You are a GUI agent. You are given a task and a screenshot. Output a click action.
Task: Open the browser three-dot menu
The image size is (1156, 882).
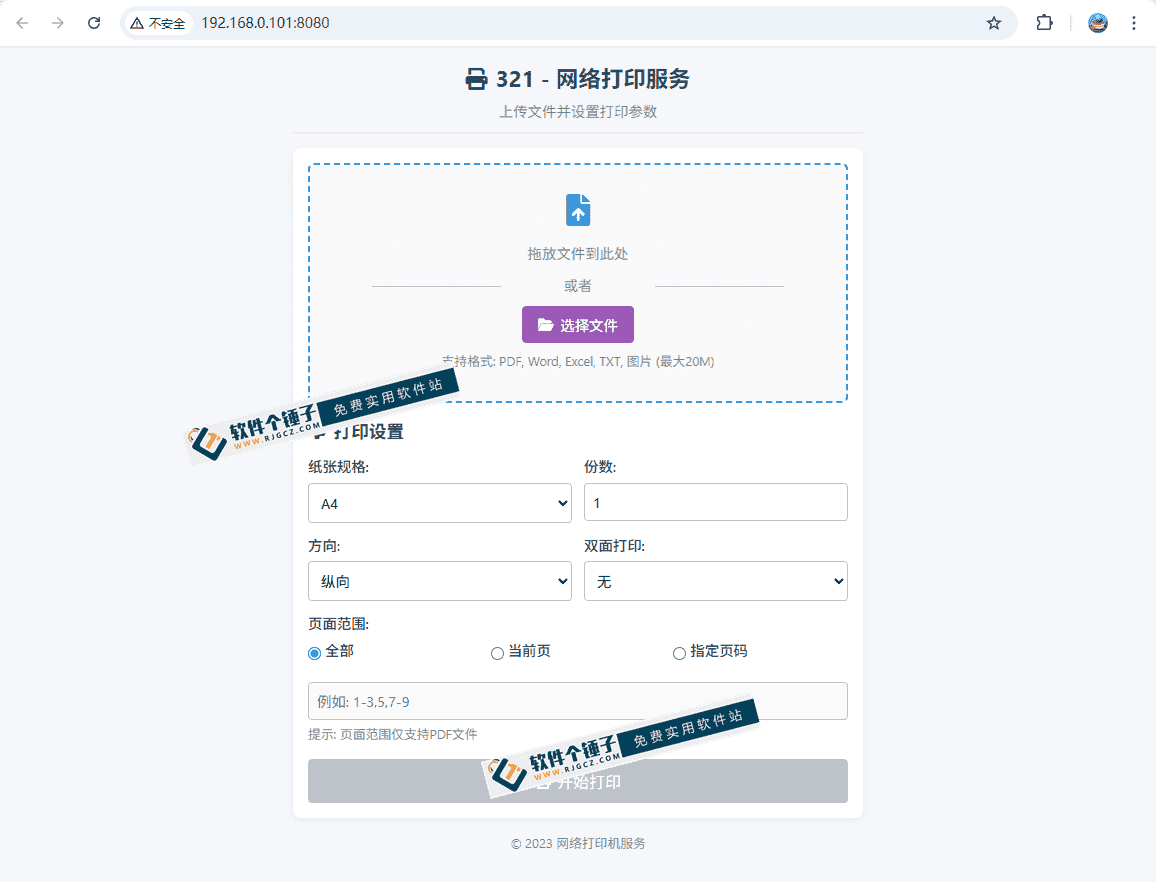click(x=1134, y=22)
